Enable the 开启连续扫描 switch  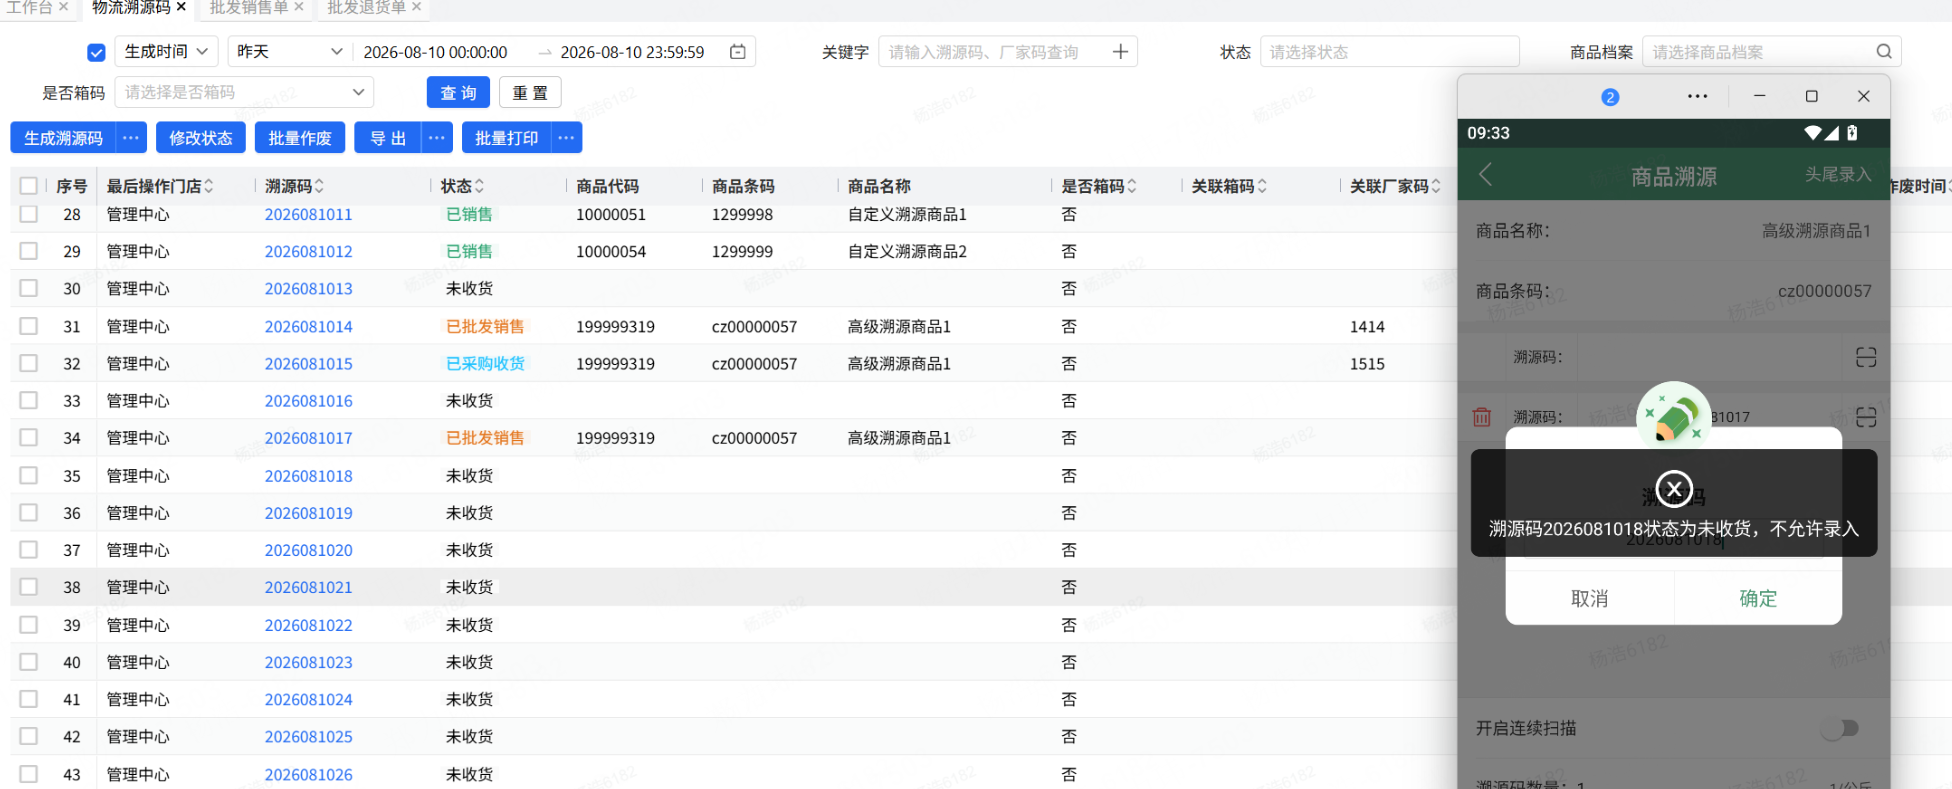coord(1840,728)
